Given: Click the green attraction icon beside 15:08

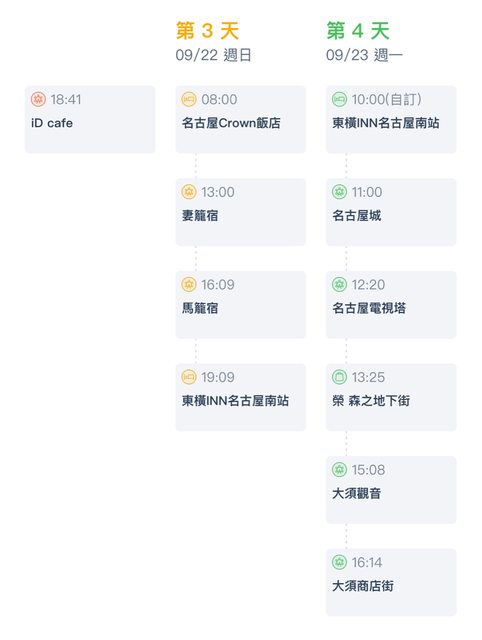Looking at the screenshot, I should point(339,470).
